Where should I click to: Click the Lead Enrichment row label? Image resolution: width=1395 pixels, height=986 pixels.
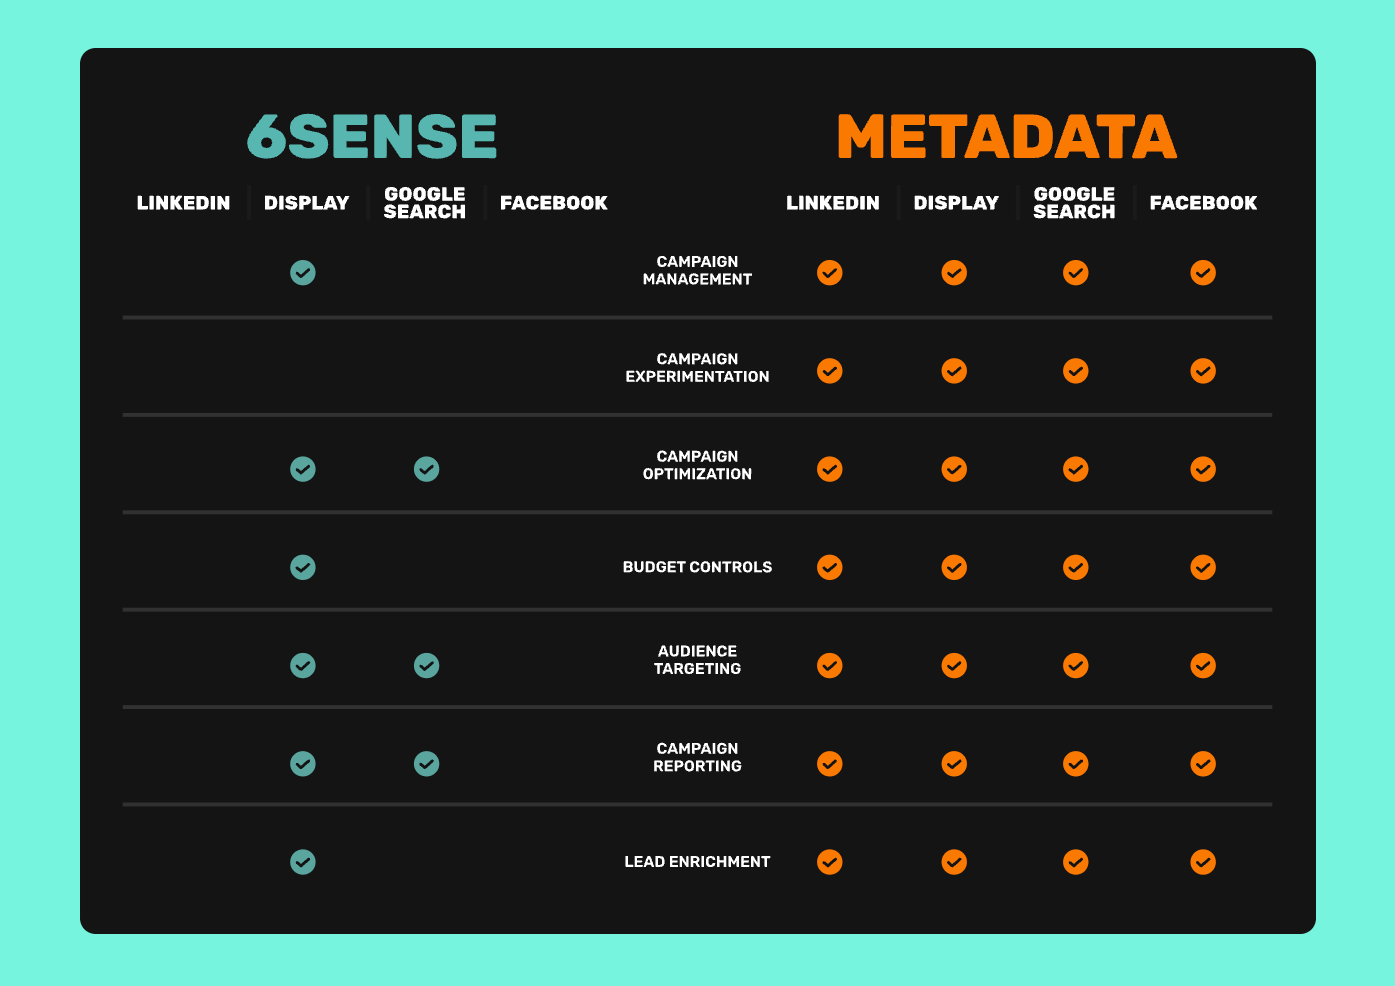[x=697, y=861]
